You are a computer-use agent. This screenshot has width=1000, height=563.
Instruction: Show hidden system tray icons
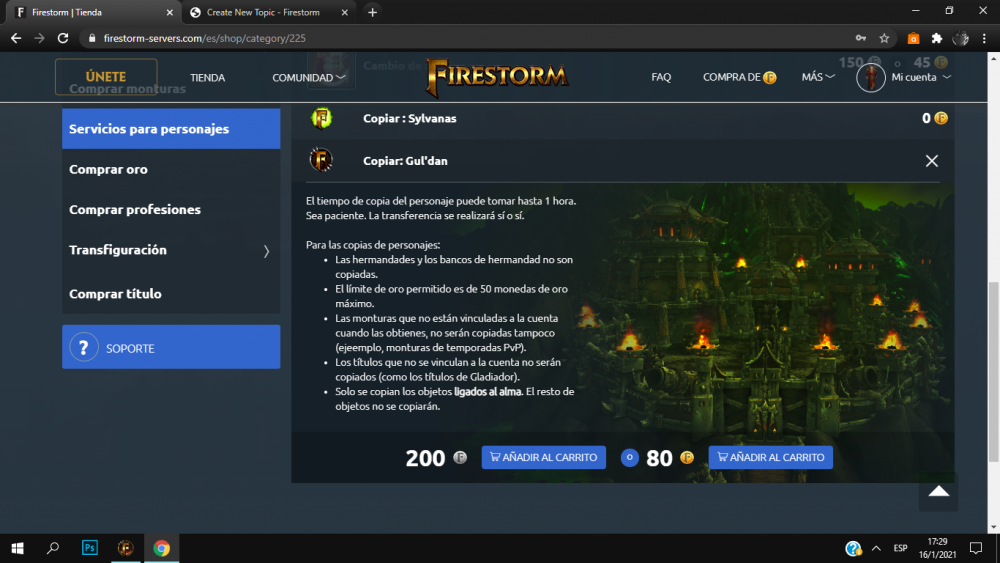click(876, 548)
